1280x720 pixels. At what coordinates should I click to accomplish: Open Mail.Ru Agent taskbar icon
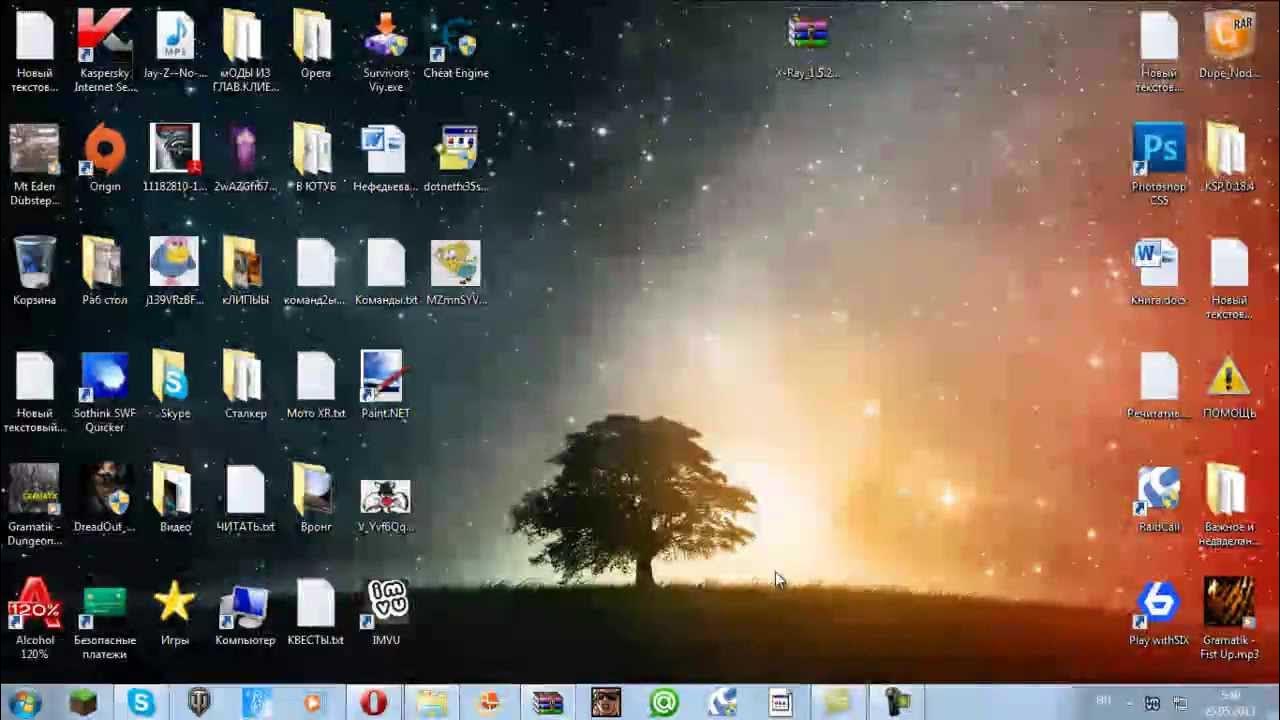point(663,703)
